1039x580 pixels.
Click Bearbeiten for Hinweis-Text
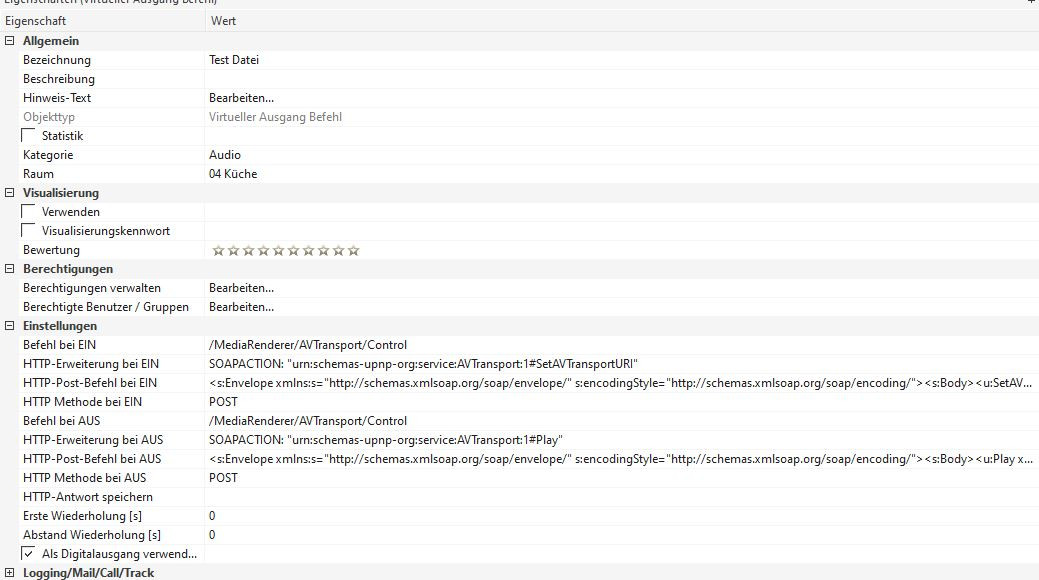point(241,98)
